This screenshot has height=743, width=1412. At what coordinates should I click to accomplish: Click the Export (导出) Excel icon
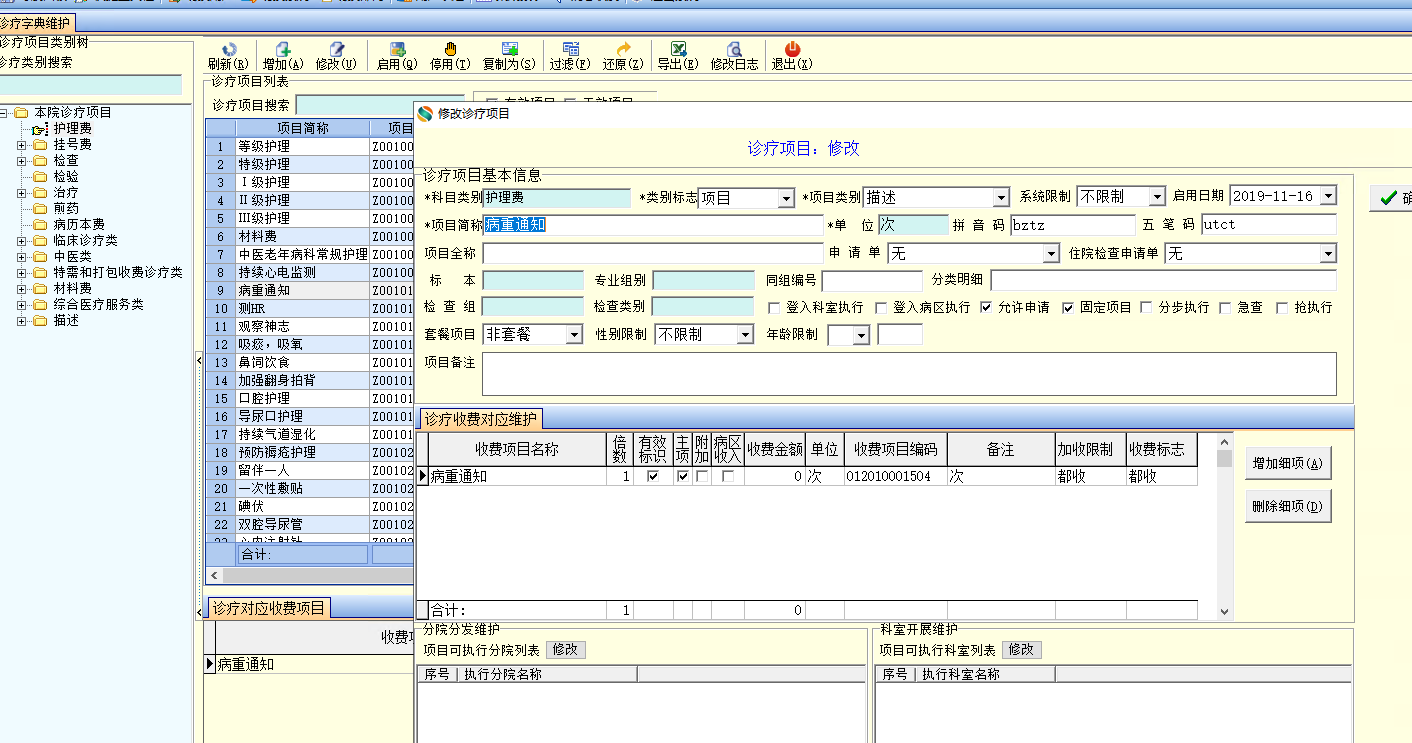click(x=678, y=50)
